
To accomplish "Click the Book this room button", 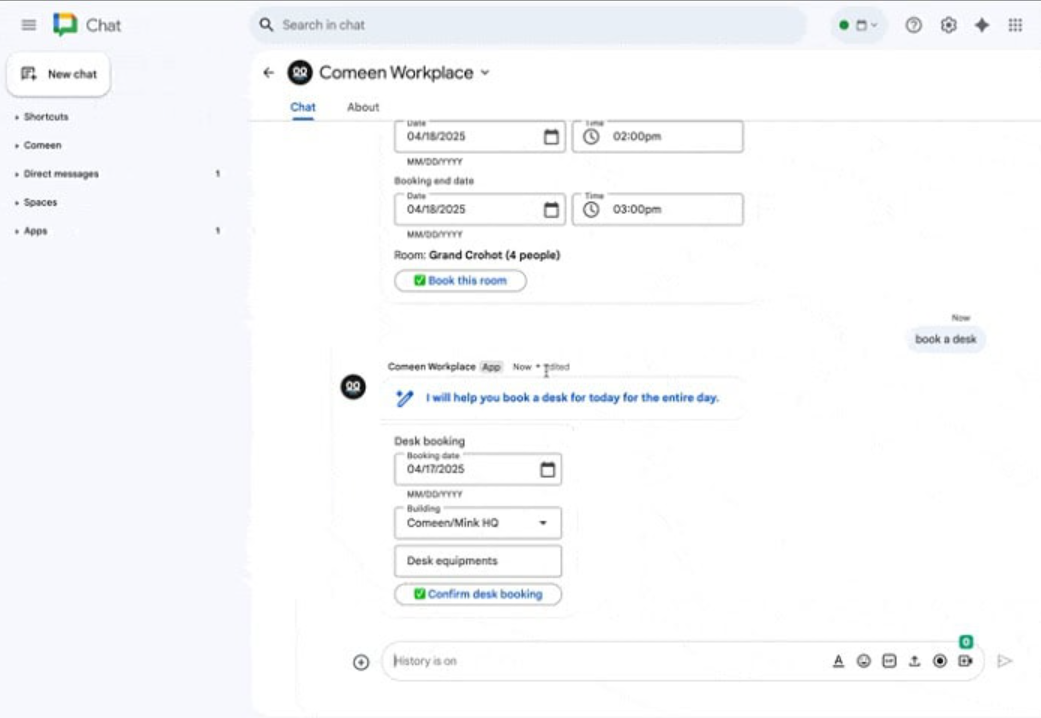I will click(460, 281).
